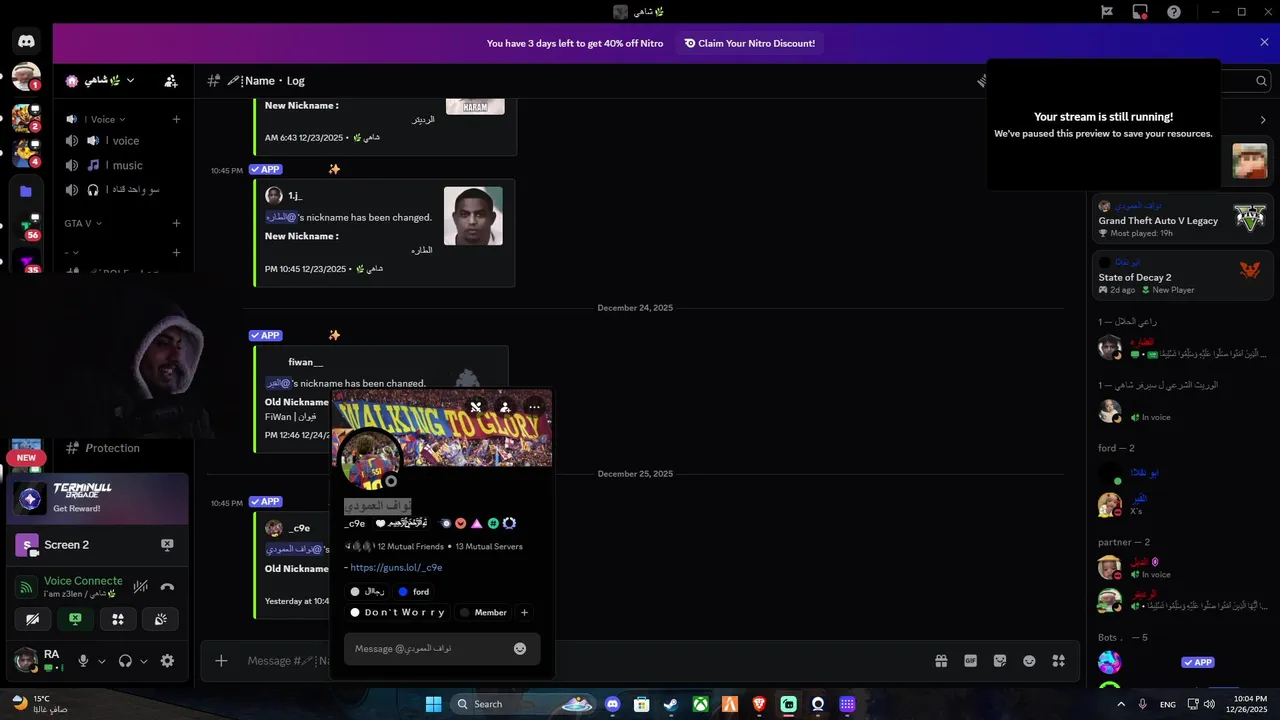This screenshot has height=720, width=1280.
Task: Launch an activity from voice panel
Action: point(118,619)
